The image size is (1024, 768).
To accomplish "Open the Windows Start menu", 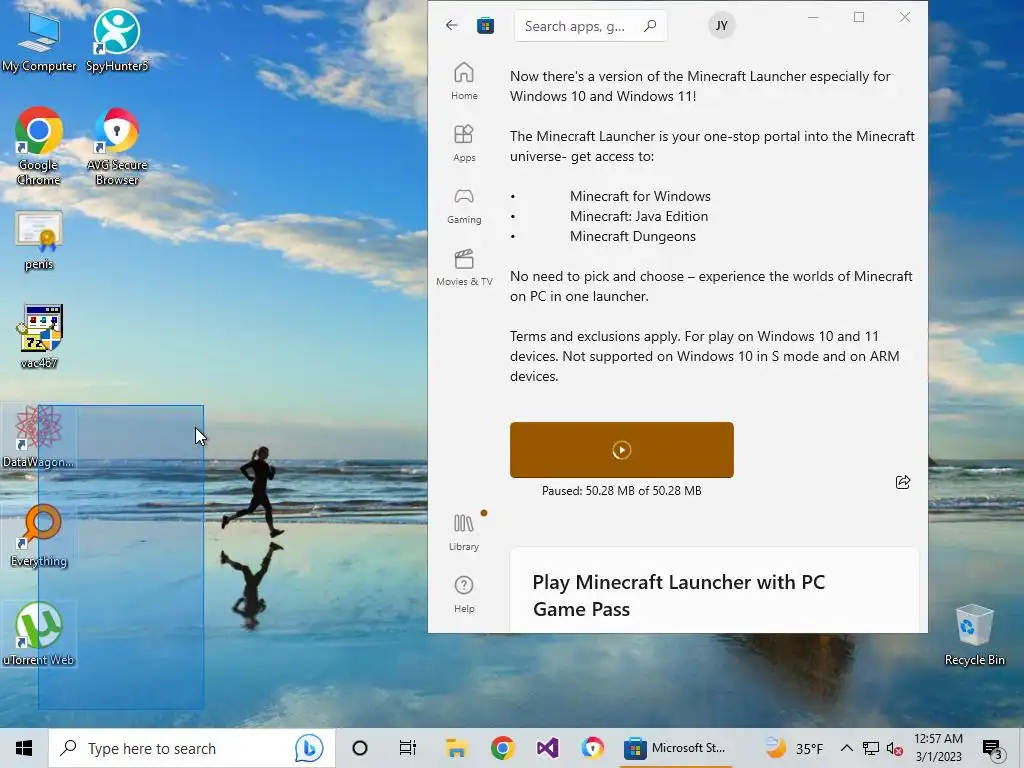I will pyautogui.click(x=24, y=748).
